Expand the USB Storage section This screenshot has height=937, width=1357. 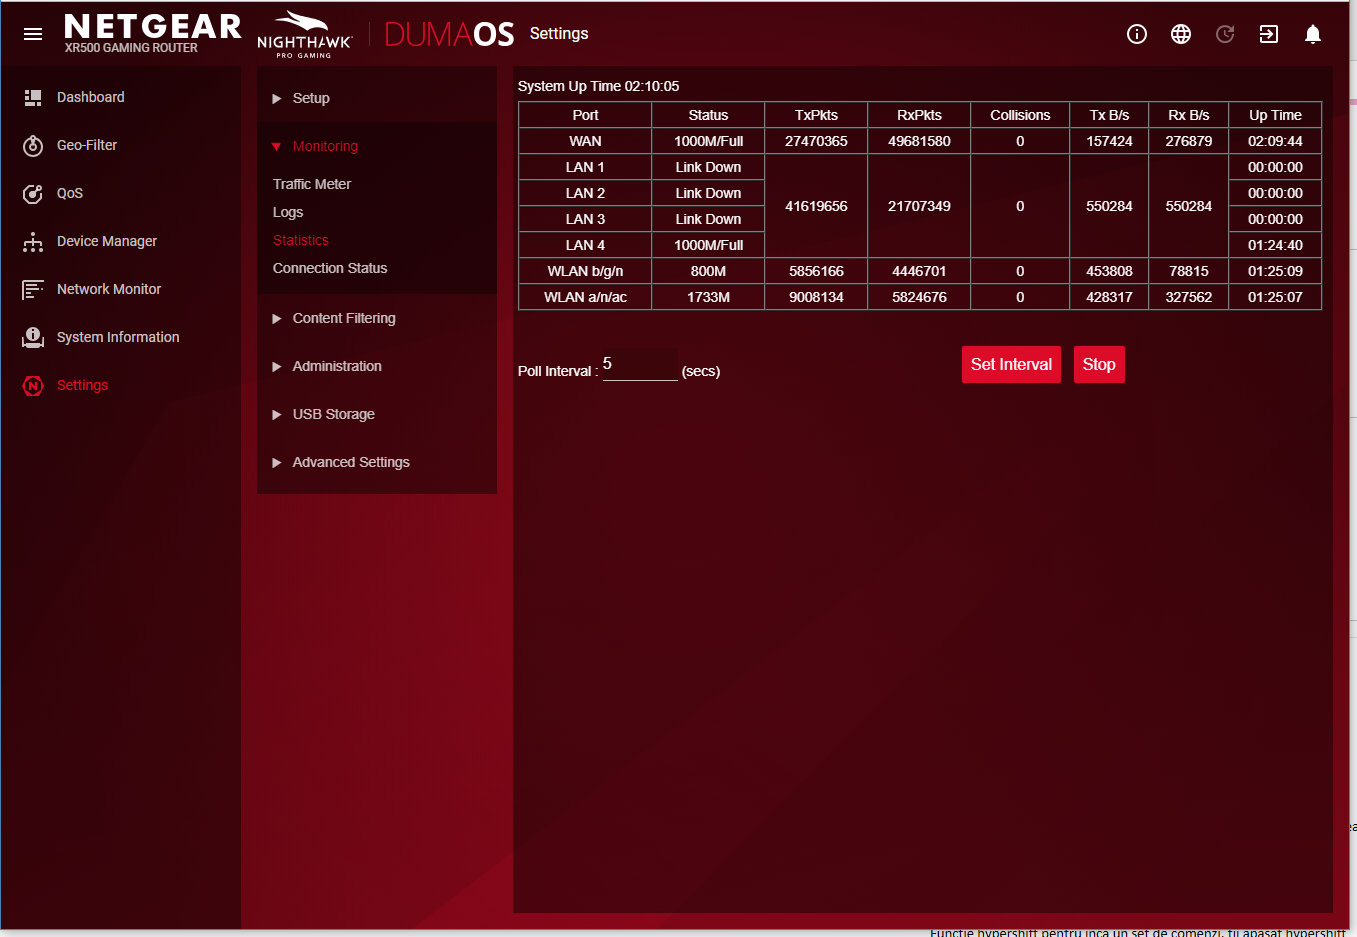point(377,414)
